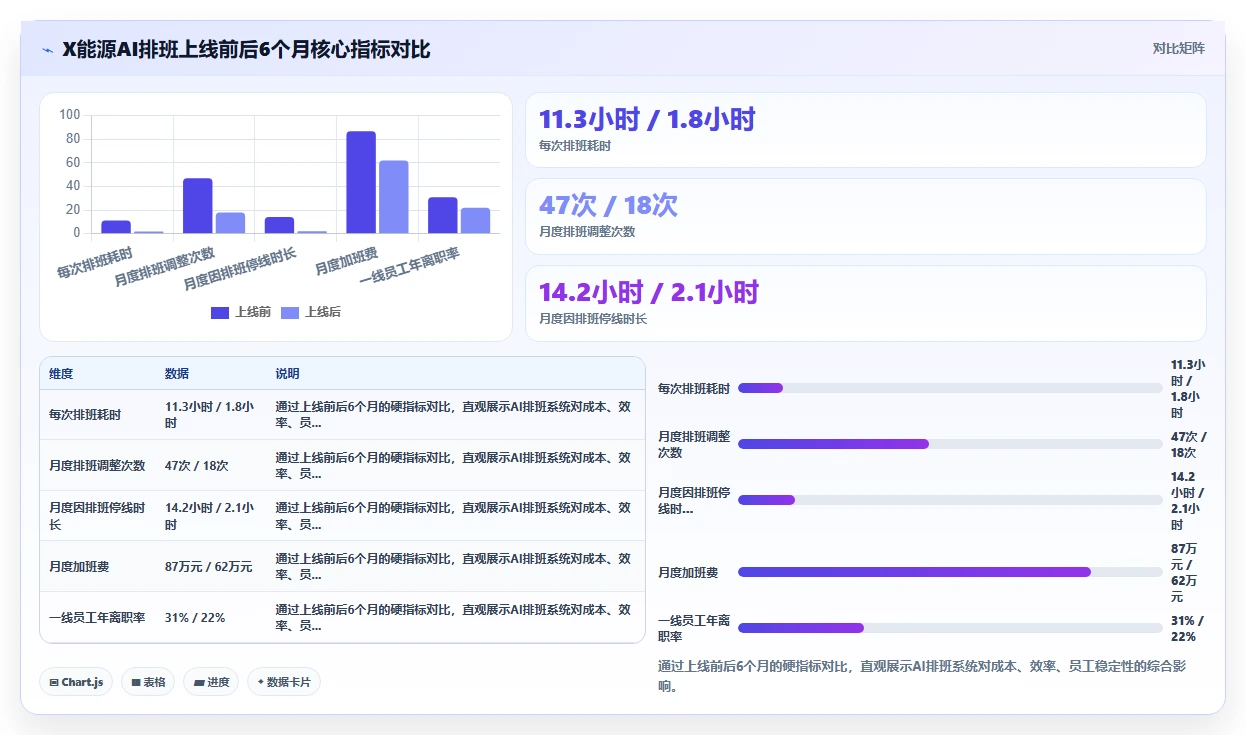
Task: Toggle the 上线后 legend swatch
Action: (x=290, y=312)
